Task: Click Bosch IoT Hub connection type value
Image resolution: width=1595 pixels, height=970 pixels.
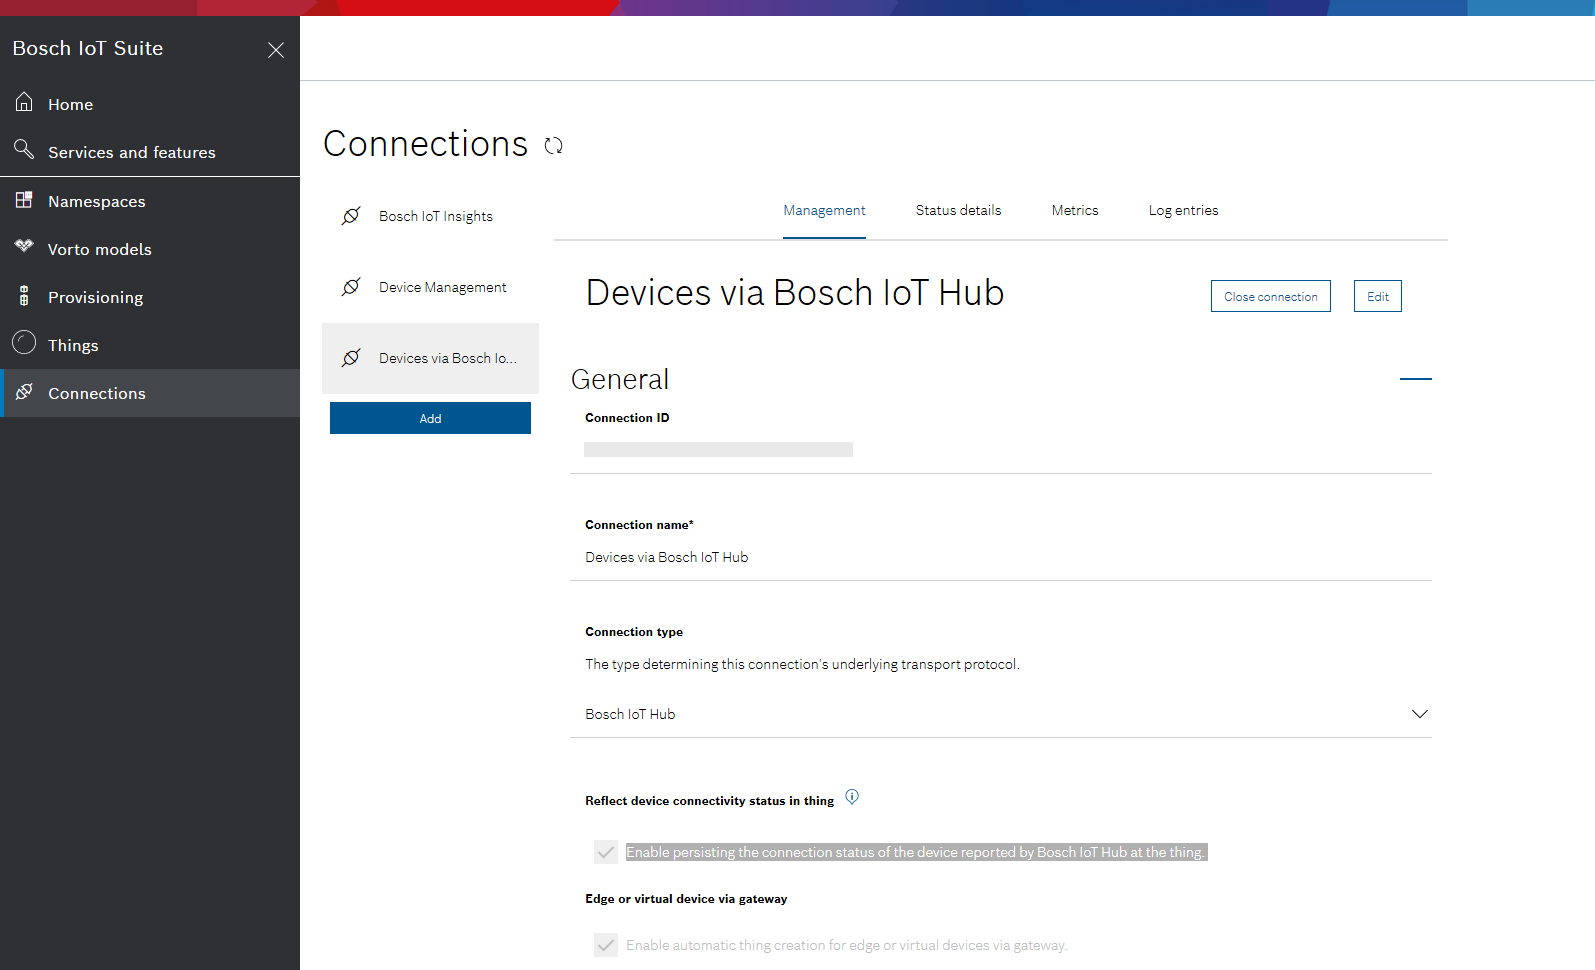Action: [x=630, y=714]
